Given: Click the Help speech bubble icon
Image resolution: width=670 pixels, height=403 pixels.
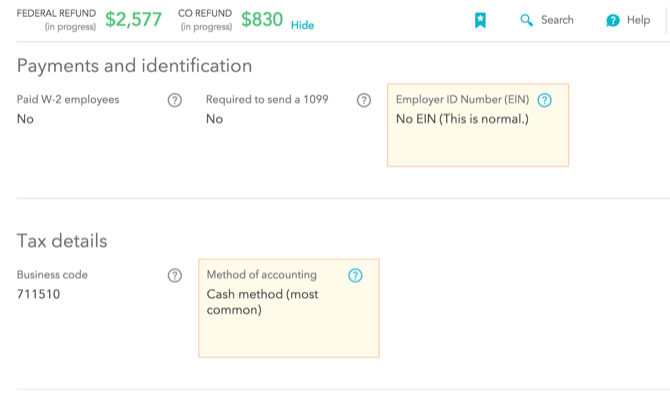Looking at the screenshot, I should tap(613, 21).
